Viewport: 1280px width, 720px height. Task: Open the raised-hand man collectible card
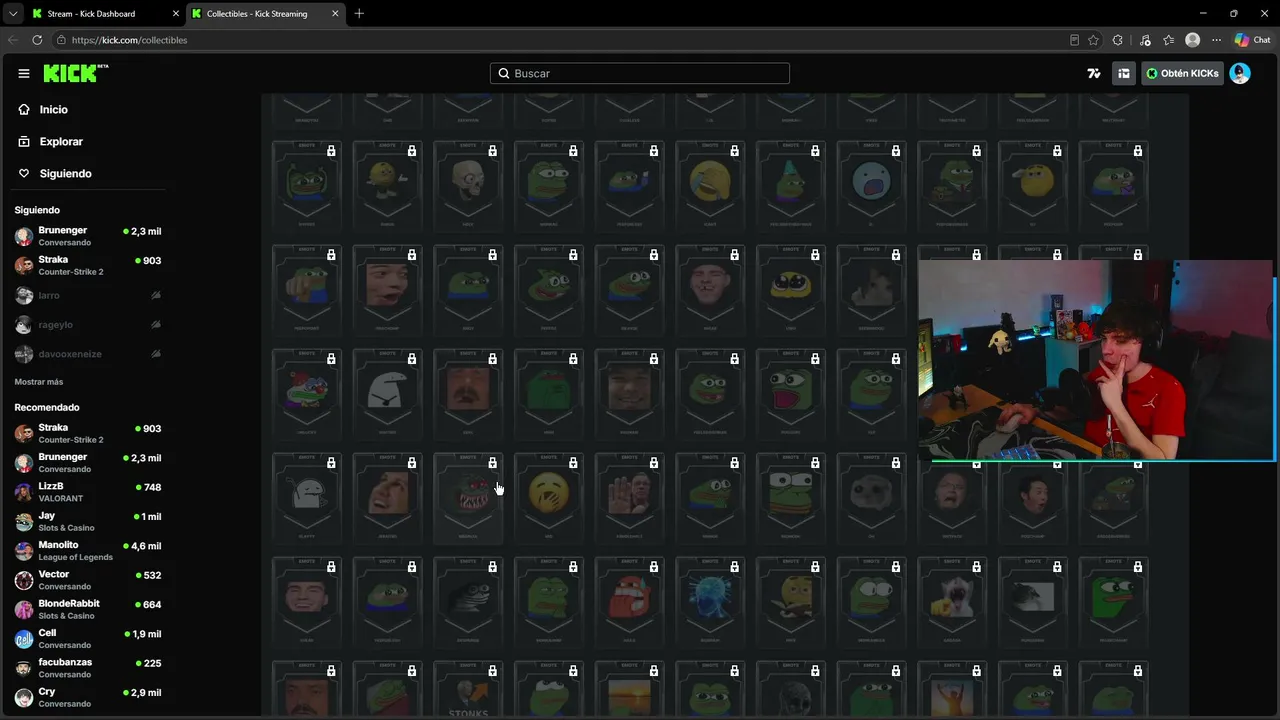pyautogui.click(x=629, y=498)
